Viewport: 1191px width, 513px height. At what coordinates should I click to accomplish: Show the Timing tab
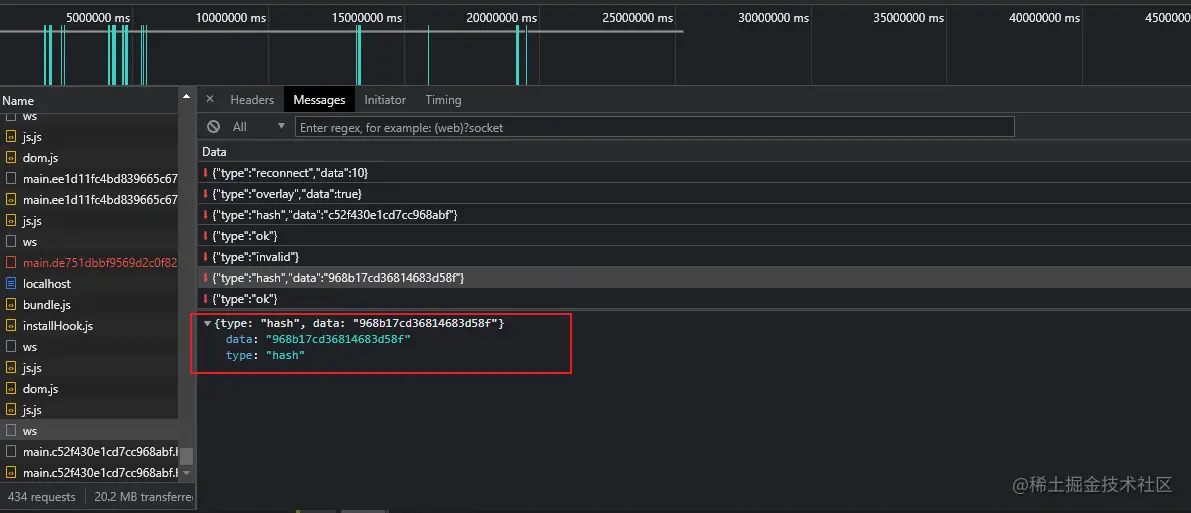pos(444,100)
